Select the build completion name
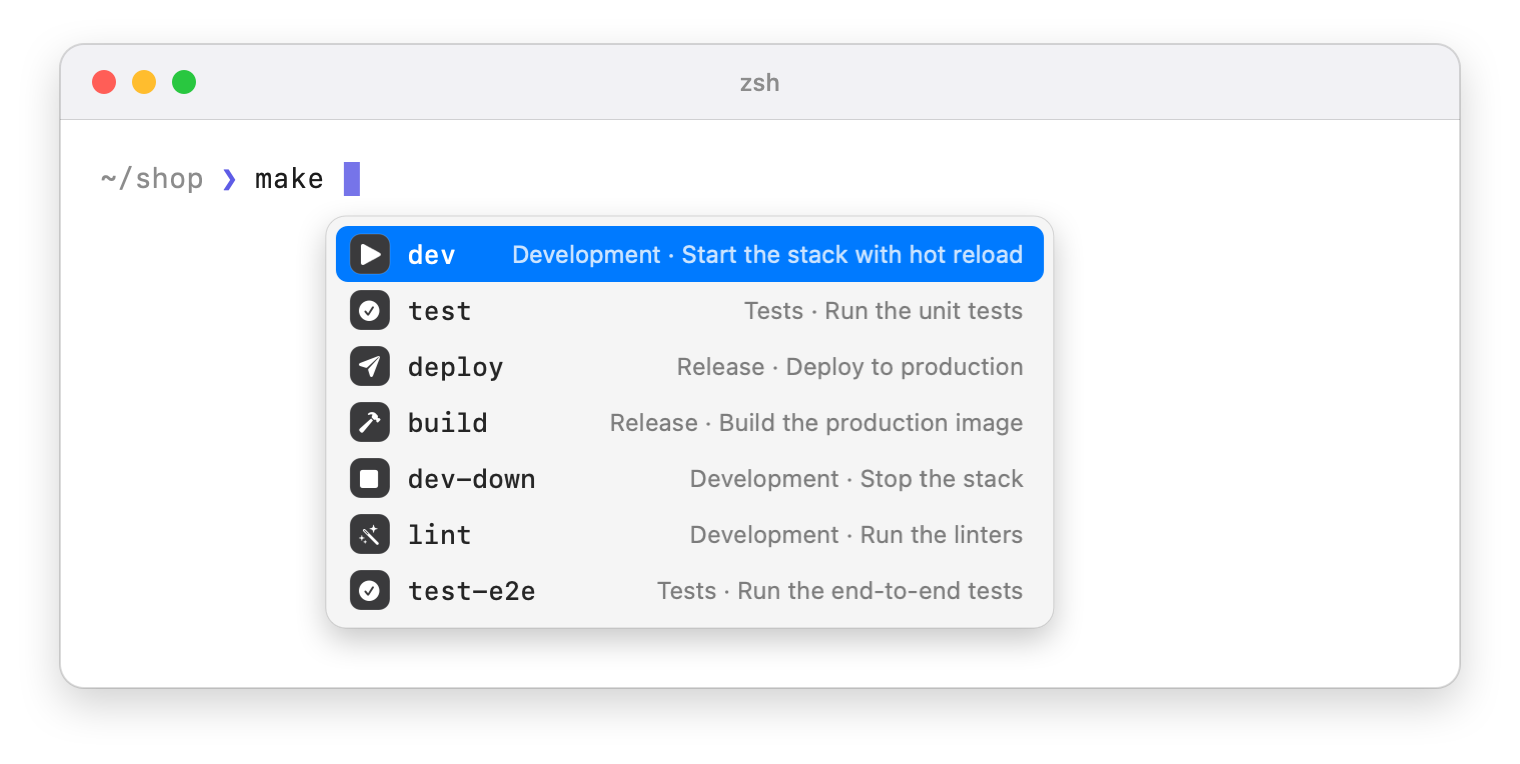 [448, 423]
